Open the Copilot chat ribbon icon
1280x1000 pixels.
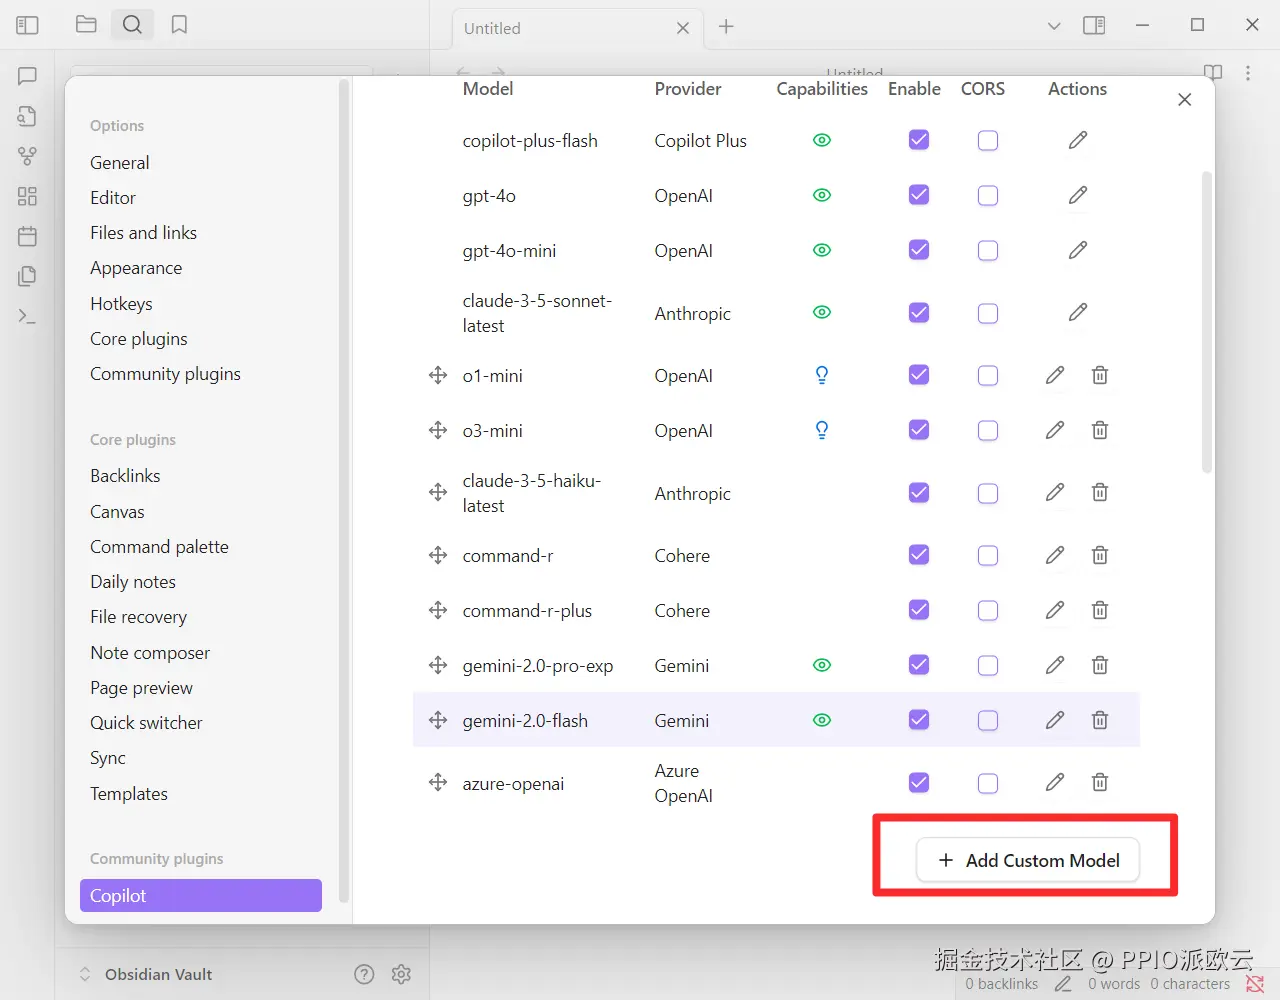(27, 76)
